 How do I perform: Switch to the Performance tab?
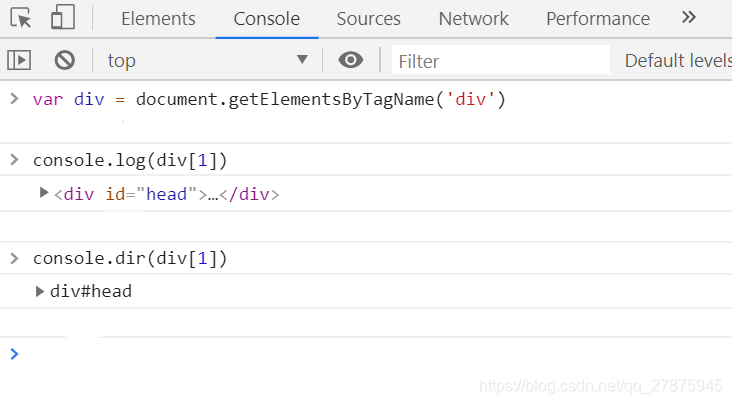(598, 19)
